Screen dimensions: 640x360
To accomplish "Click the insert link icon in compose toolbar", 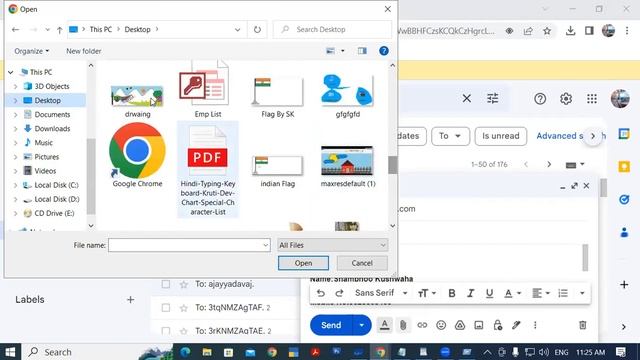I will coord(422,325).
